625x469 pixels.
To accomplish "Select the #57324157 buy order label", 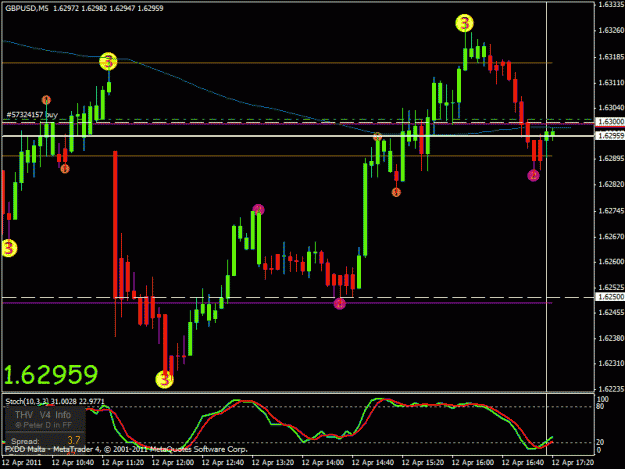I will click(32, 115).
